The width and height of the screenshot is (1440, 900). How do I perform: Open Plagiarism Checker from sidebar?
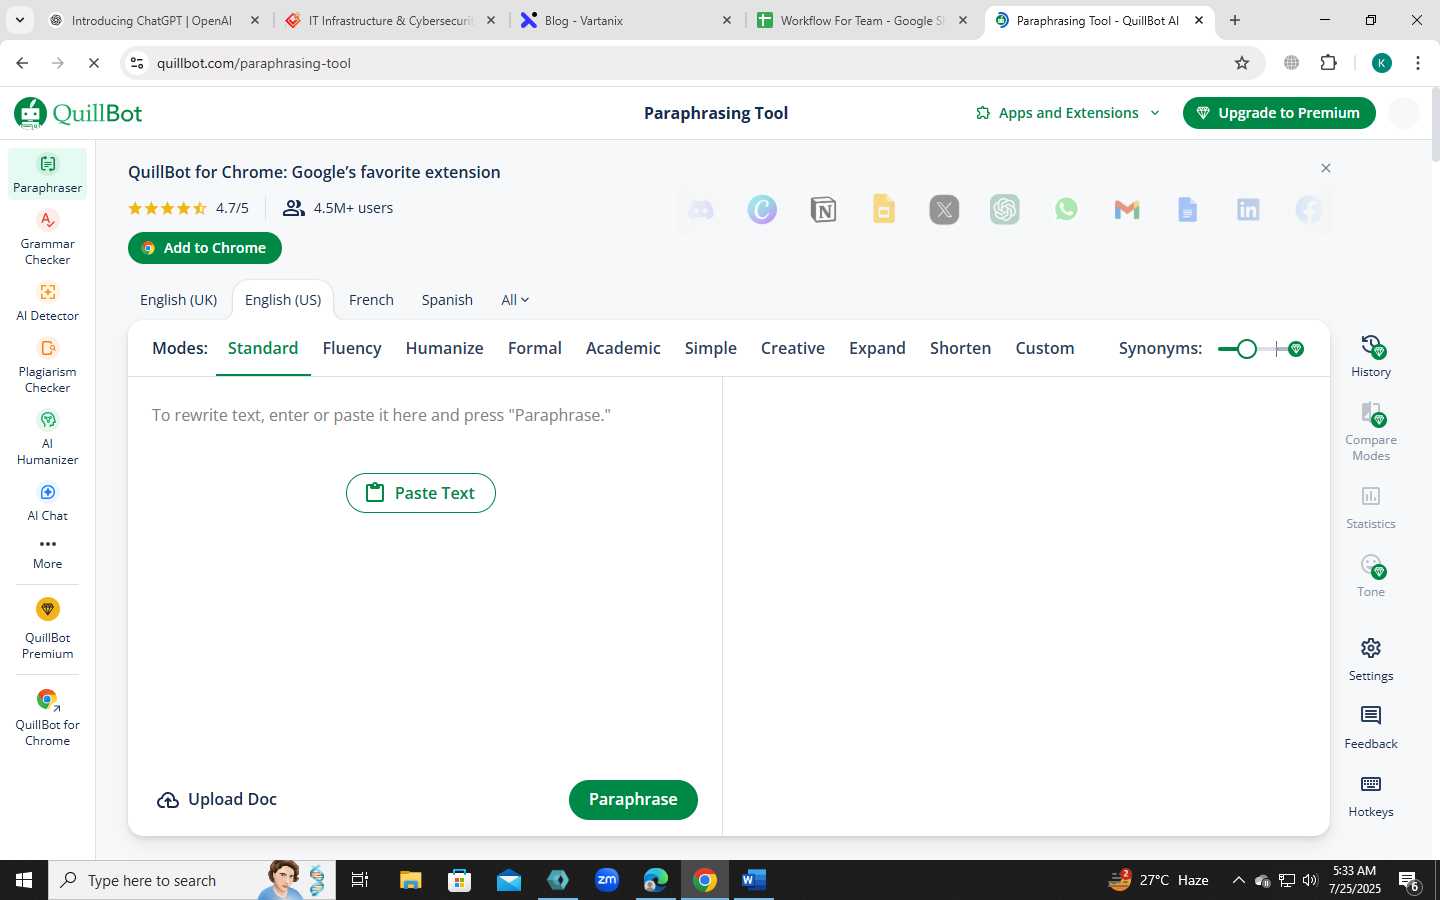click(x=47, y=365)
